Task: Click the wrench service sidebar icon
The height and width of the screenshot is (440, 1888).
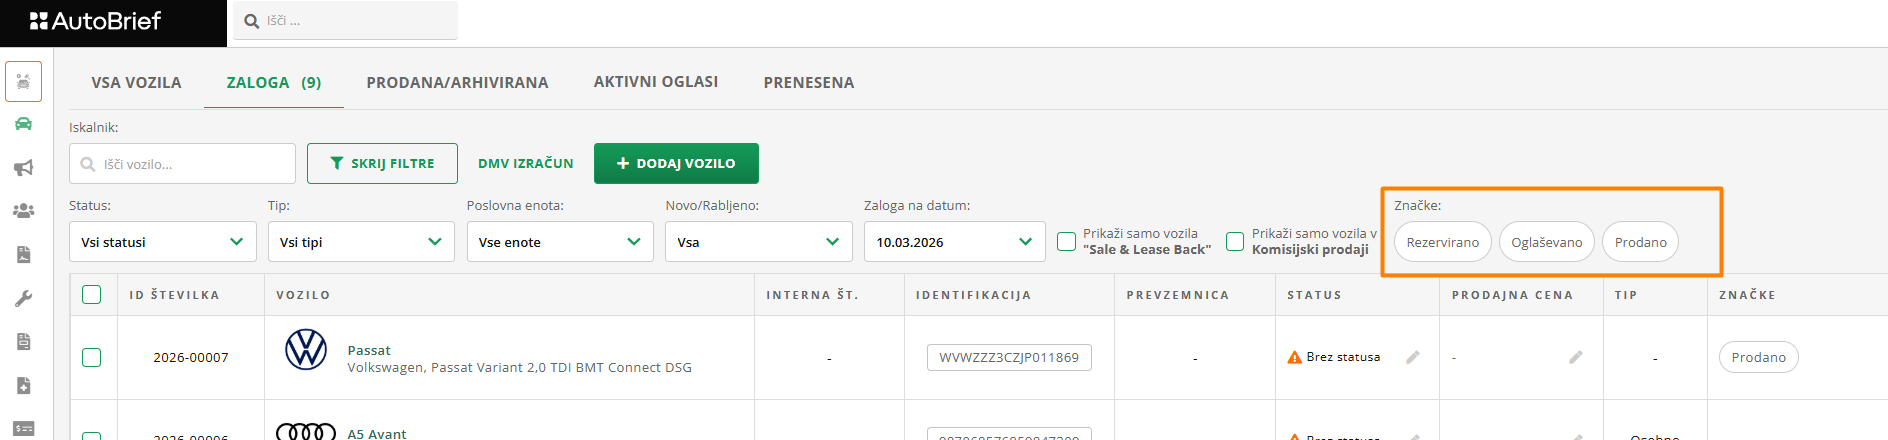Action: click(23, 298)
